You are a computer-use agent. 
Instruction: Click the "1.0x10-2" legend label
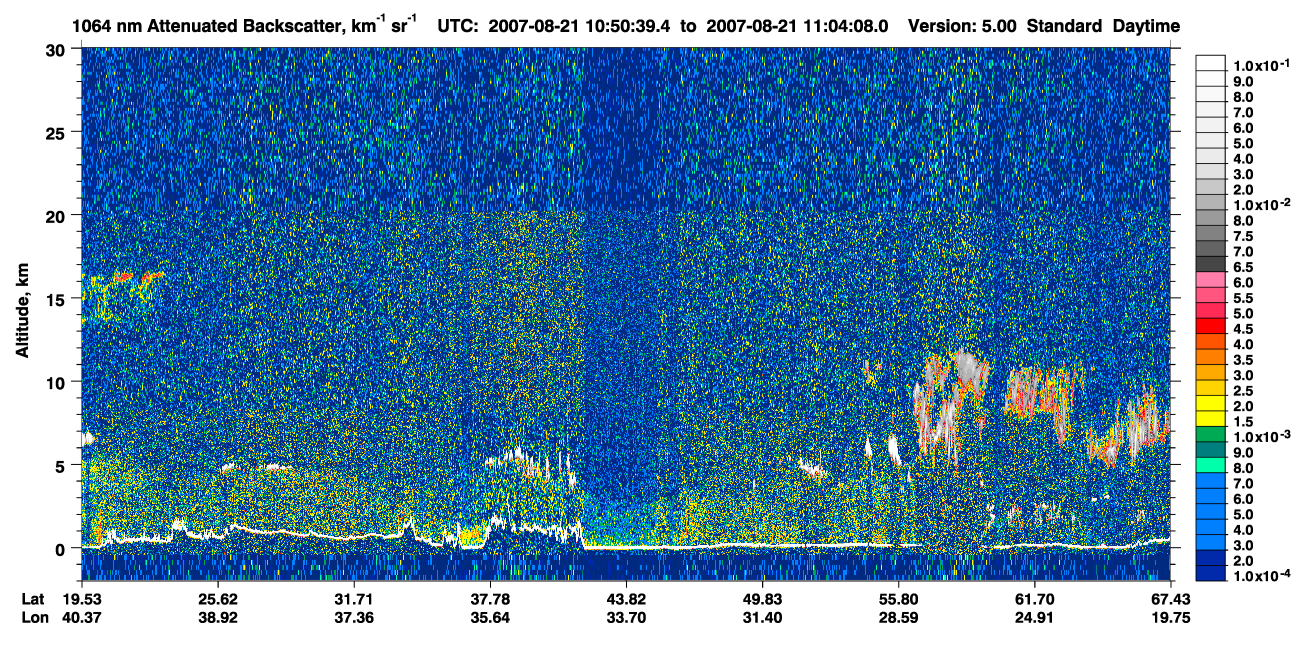pyautogui.click(x=1262, y=203)
